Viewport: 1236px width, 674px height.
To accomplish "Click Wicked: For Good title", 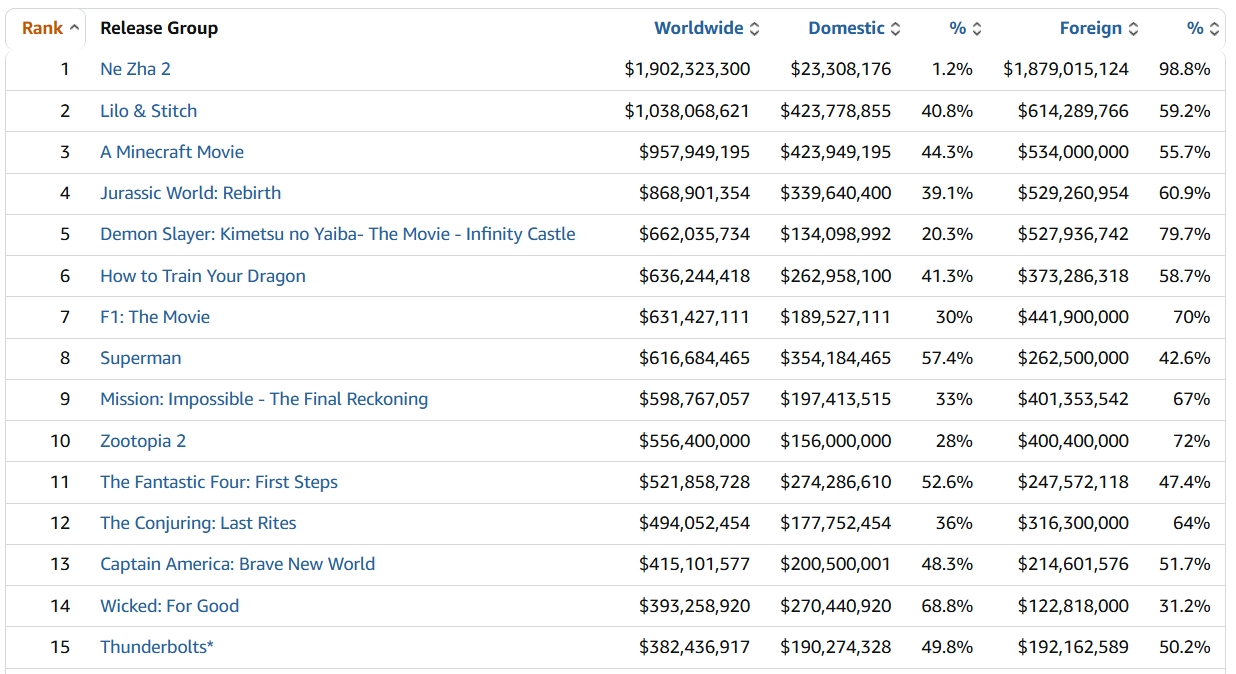I will click(x=169, y=606).
